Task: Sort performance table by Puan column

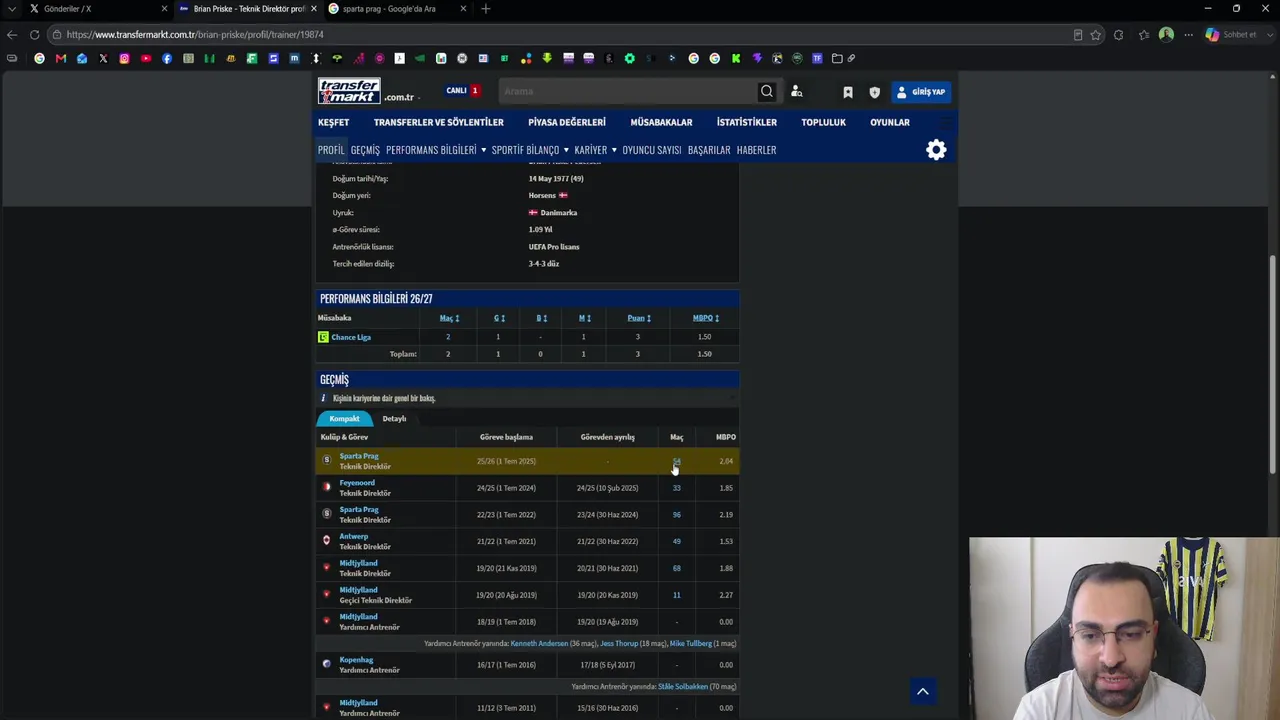Action: click(x=639, y=318)
